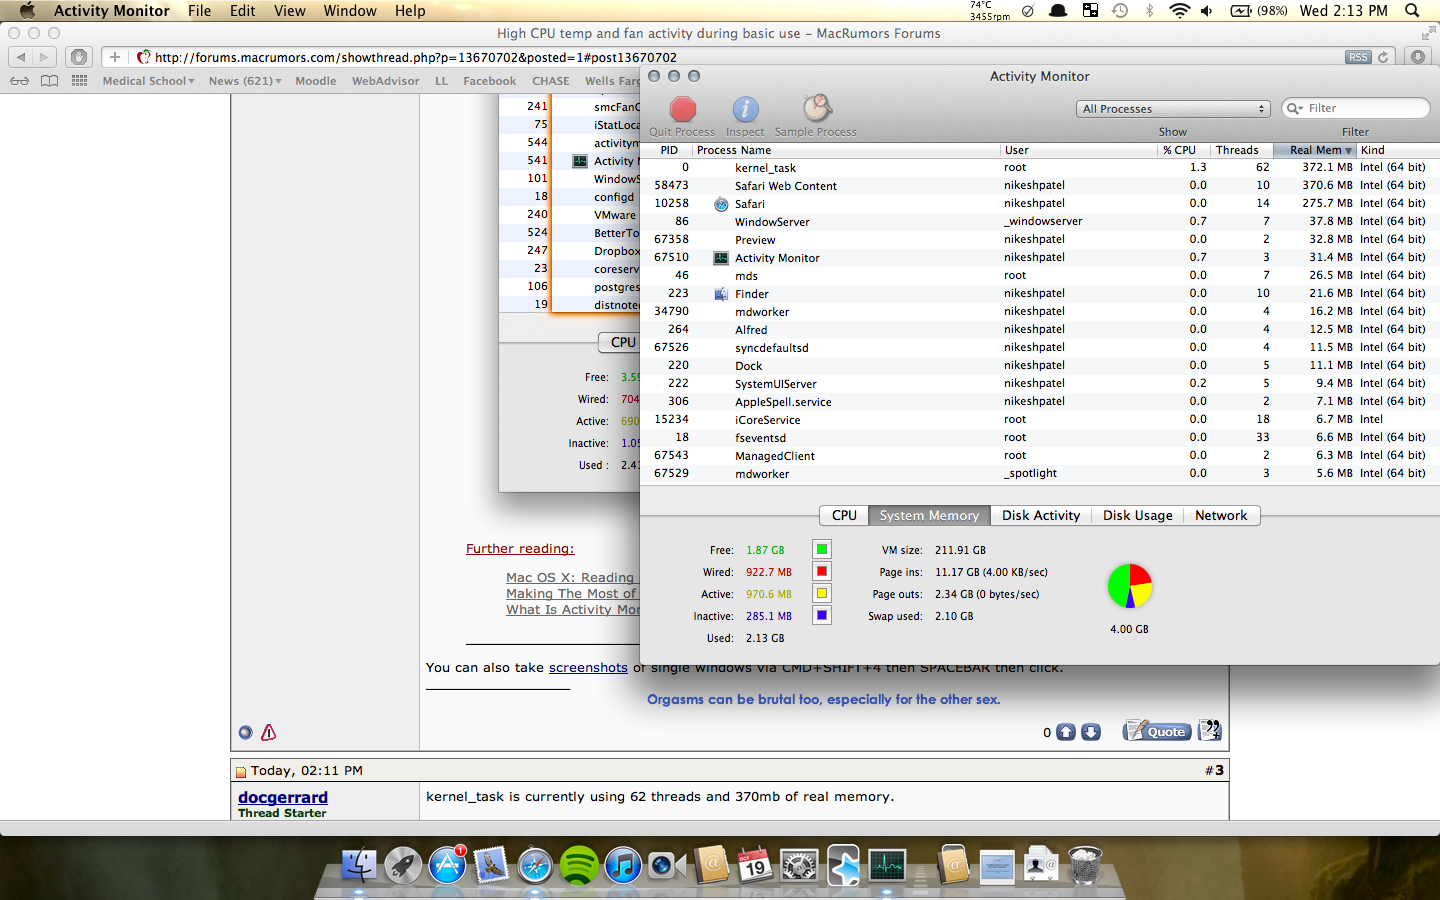
Task: Click the Inspect info icon
Action: 745,109
